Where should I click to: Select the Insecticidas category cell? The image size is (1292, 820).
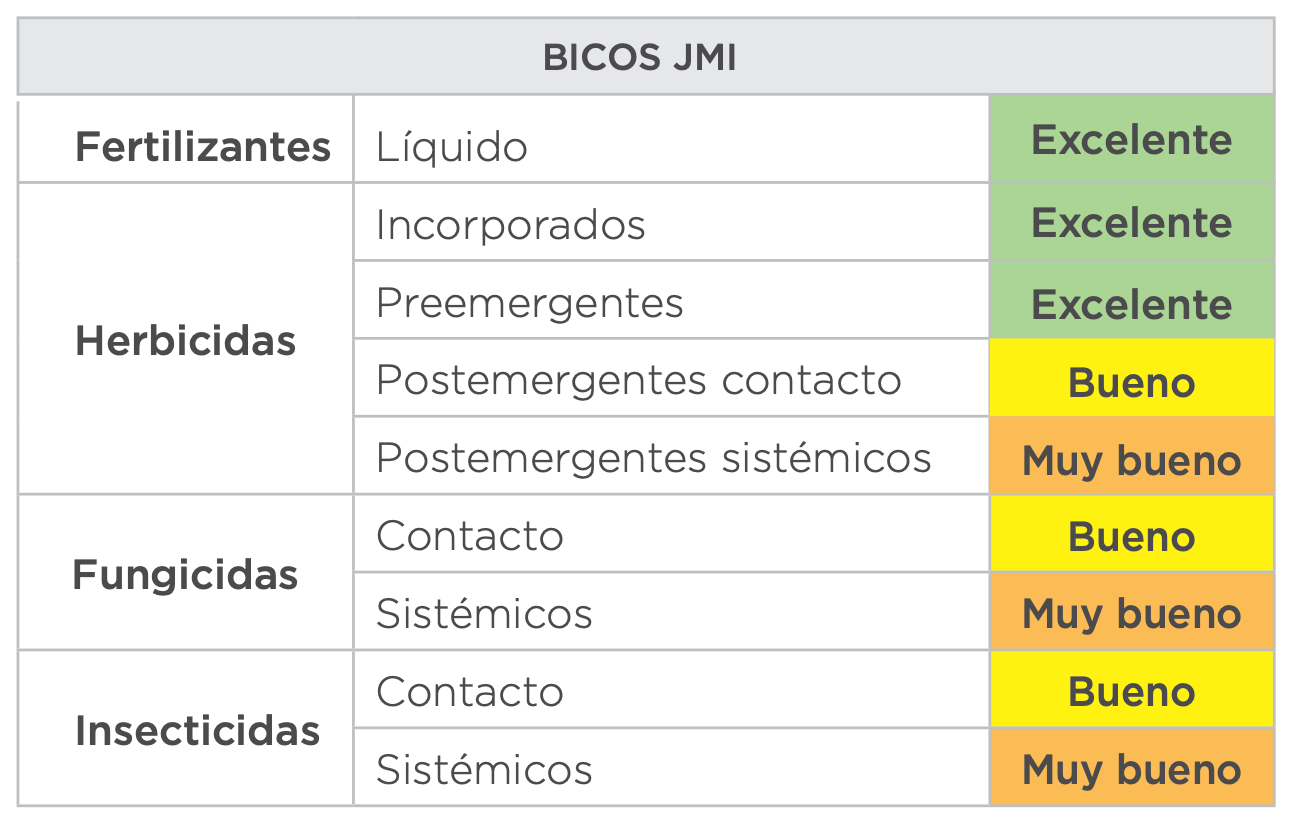point(197,731)
